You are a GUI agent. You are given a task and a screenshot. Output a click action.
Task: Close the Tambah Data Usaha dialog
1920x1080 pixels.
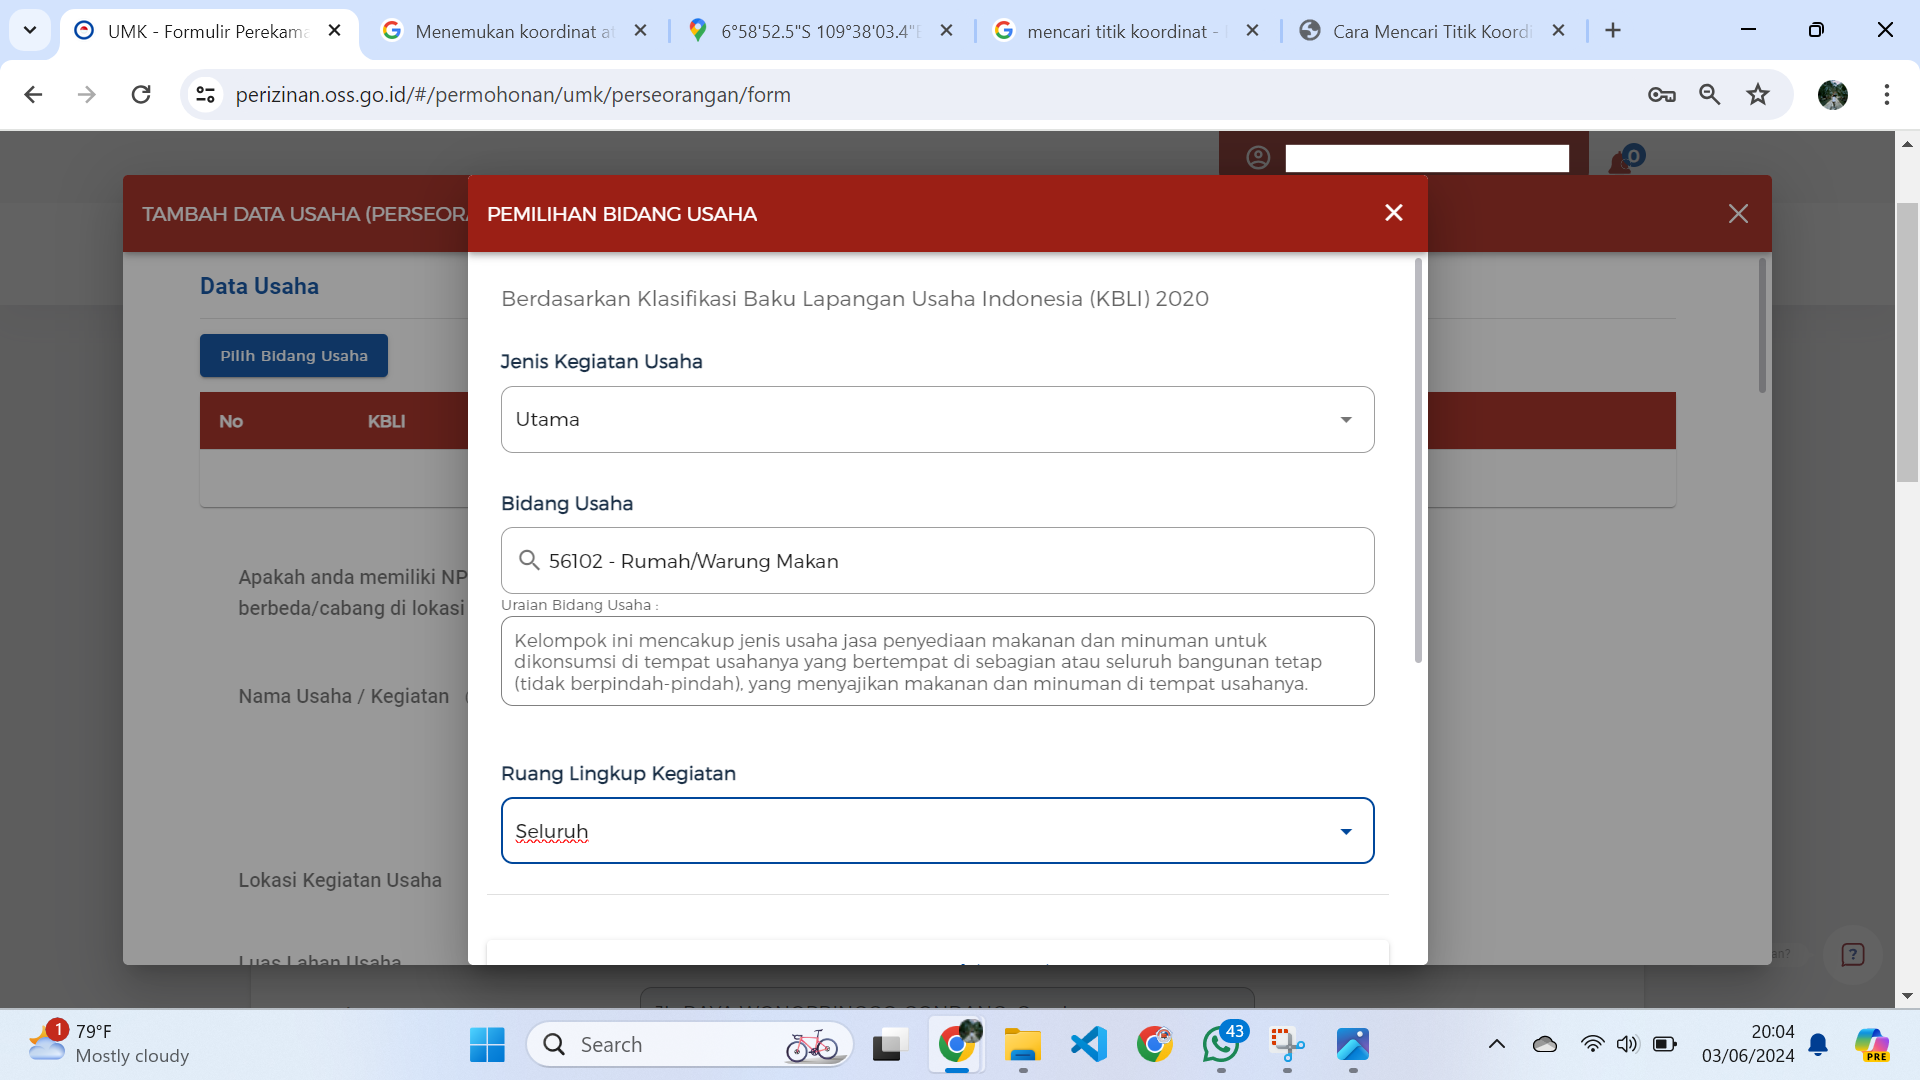tap(1738, 214)
